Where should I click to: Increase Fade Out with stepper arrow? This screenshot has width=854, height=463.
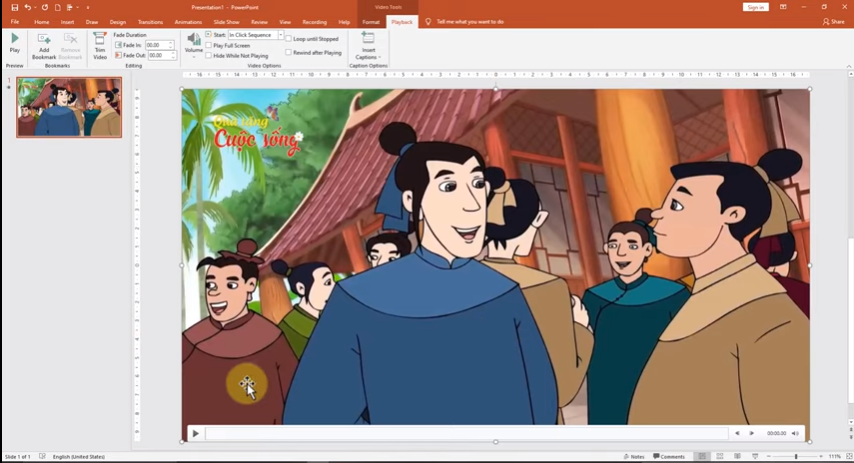coord(173,53)
